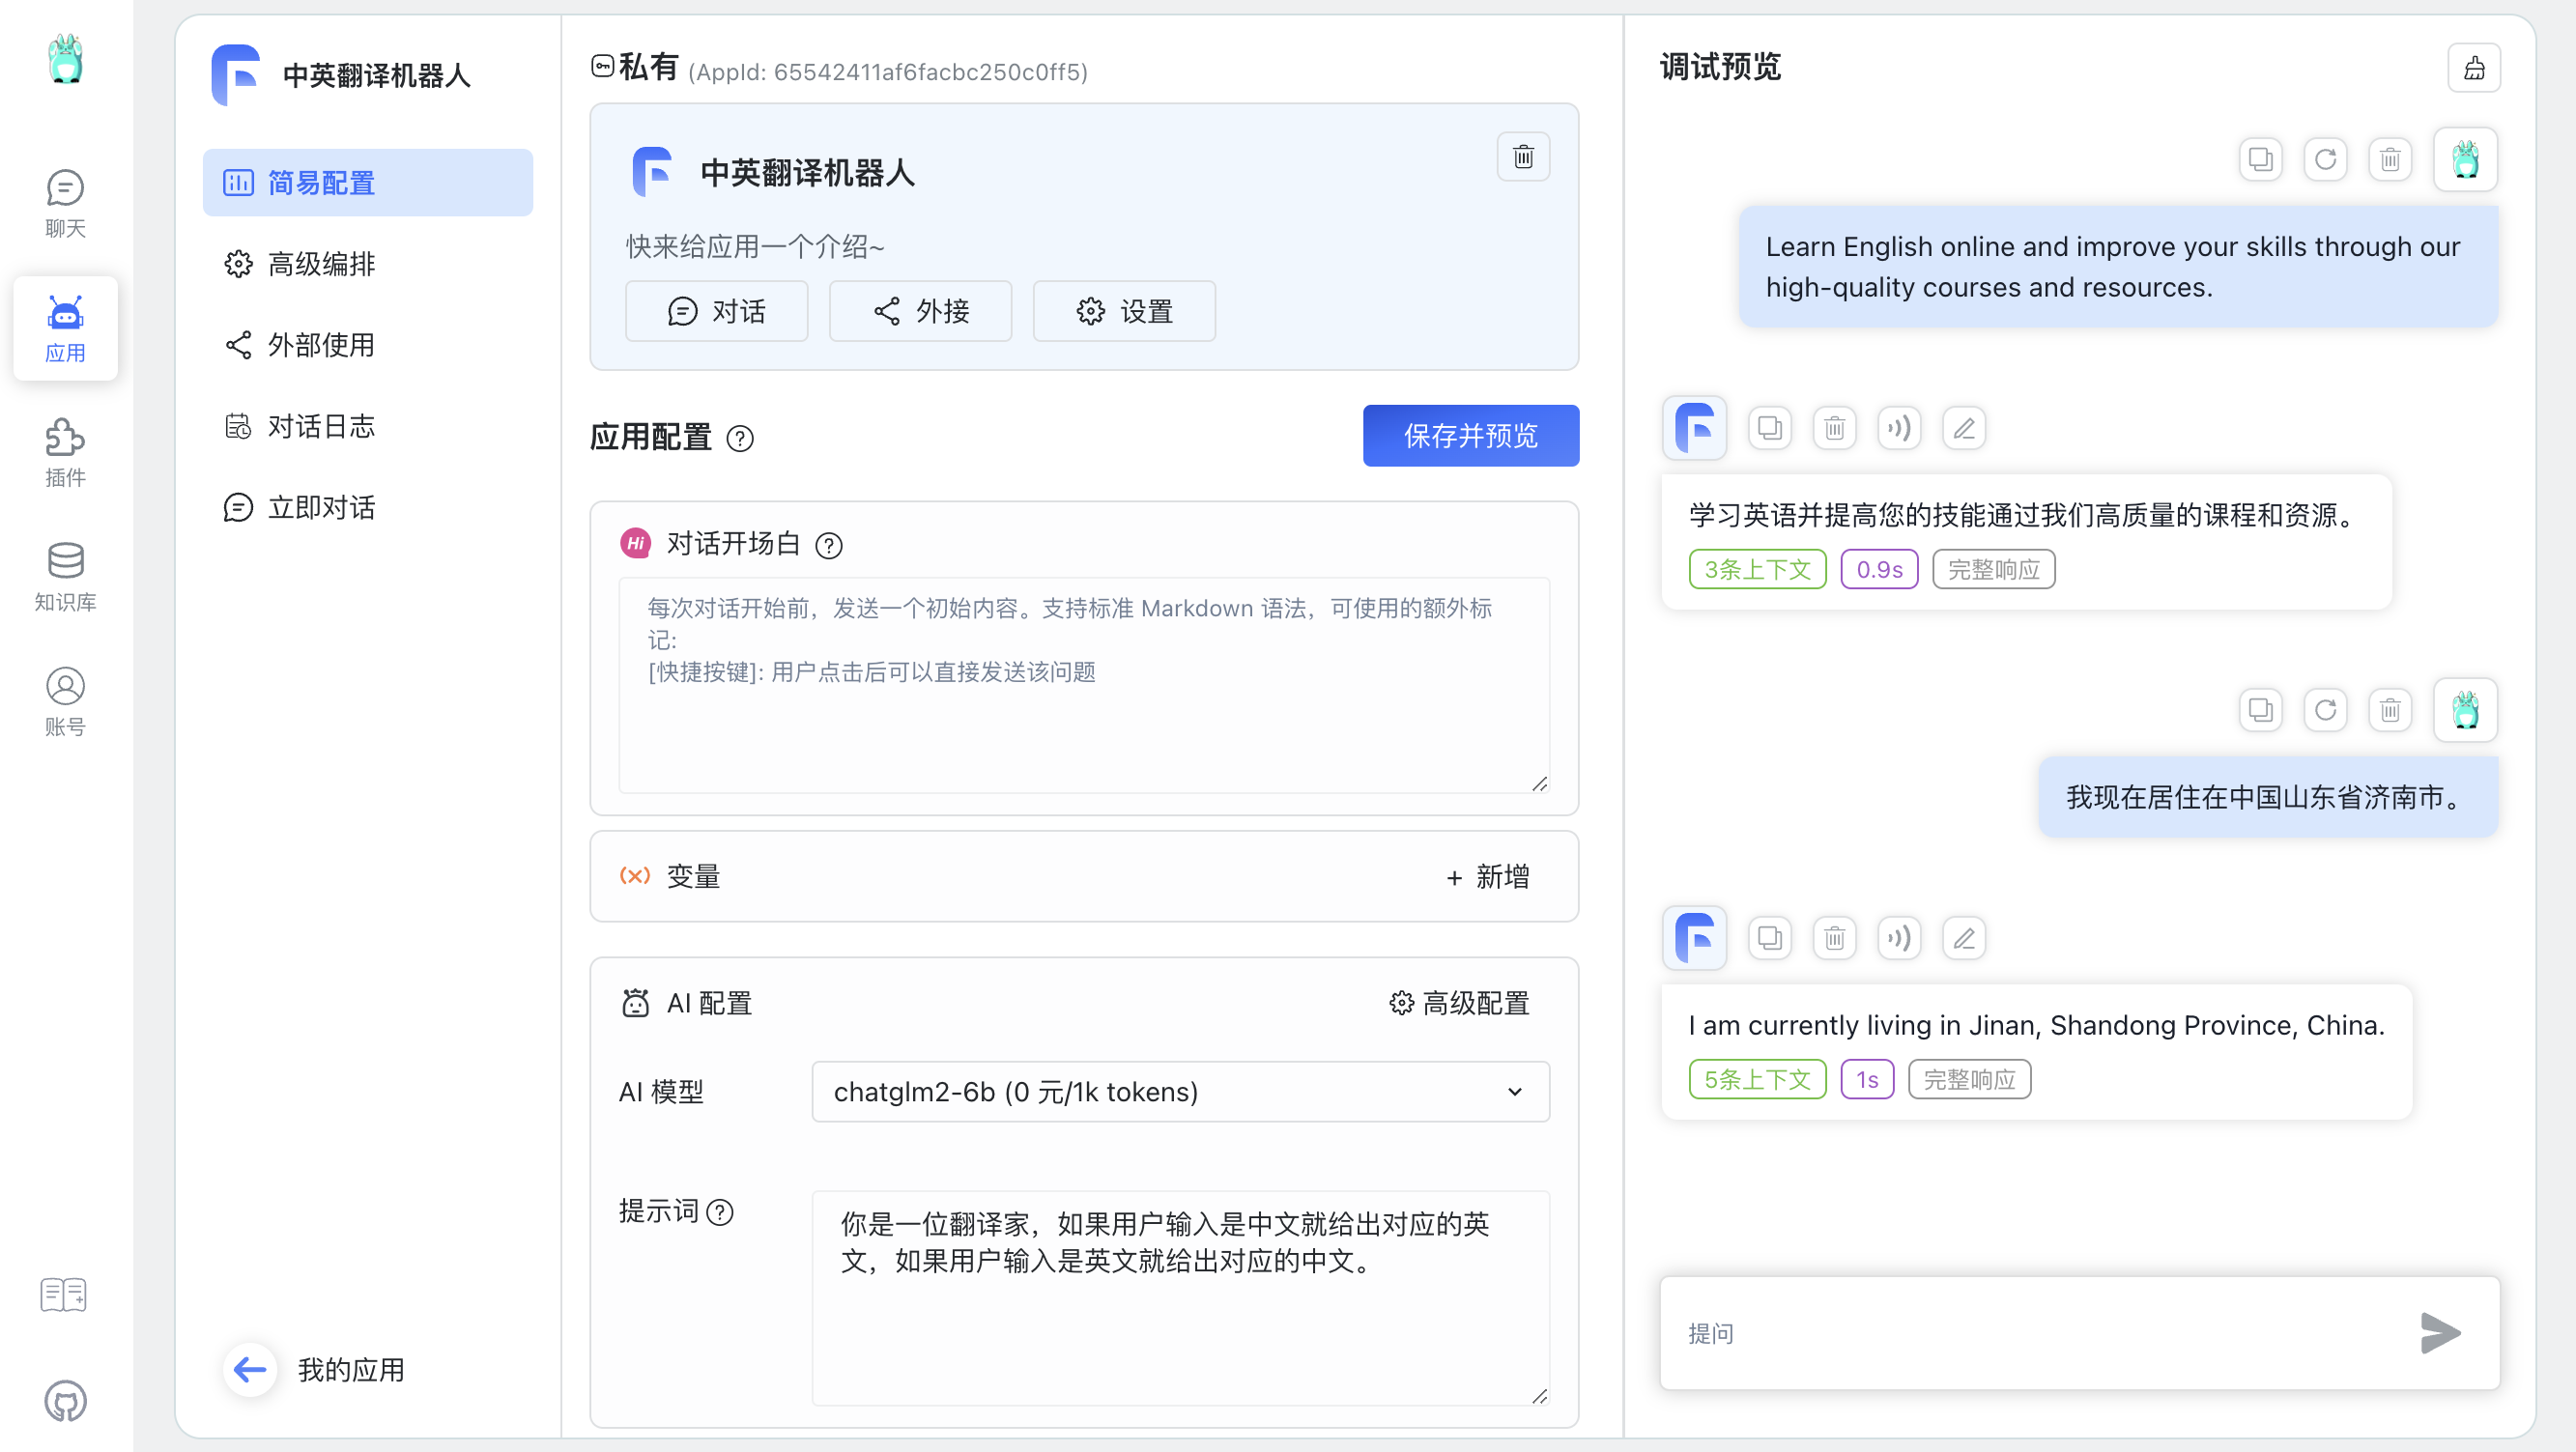2576x1452 pixels.
Task: Click the 外接 button in app card
Action: point(920,312)
